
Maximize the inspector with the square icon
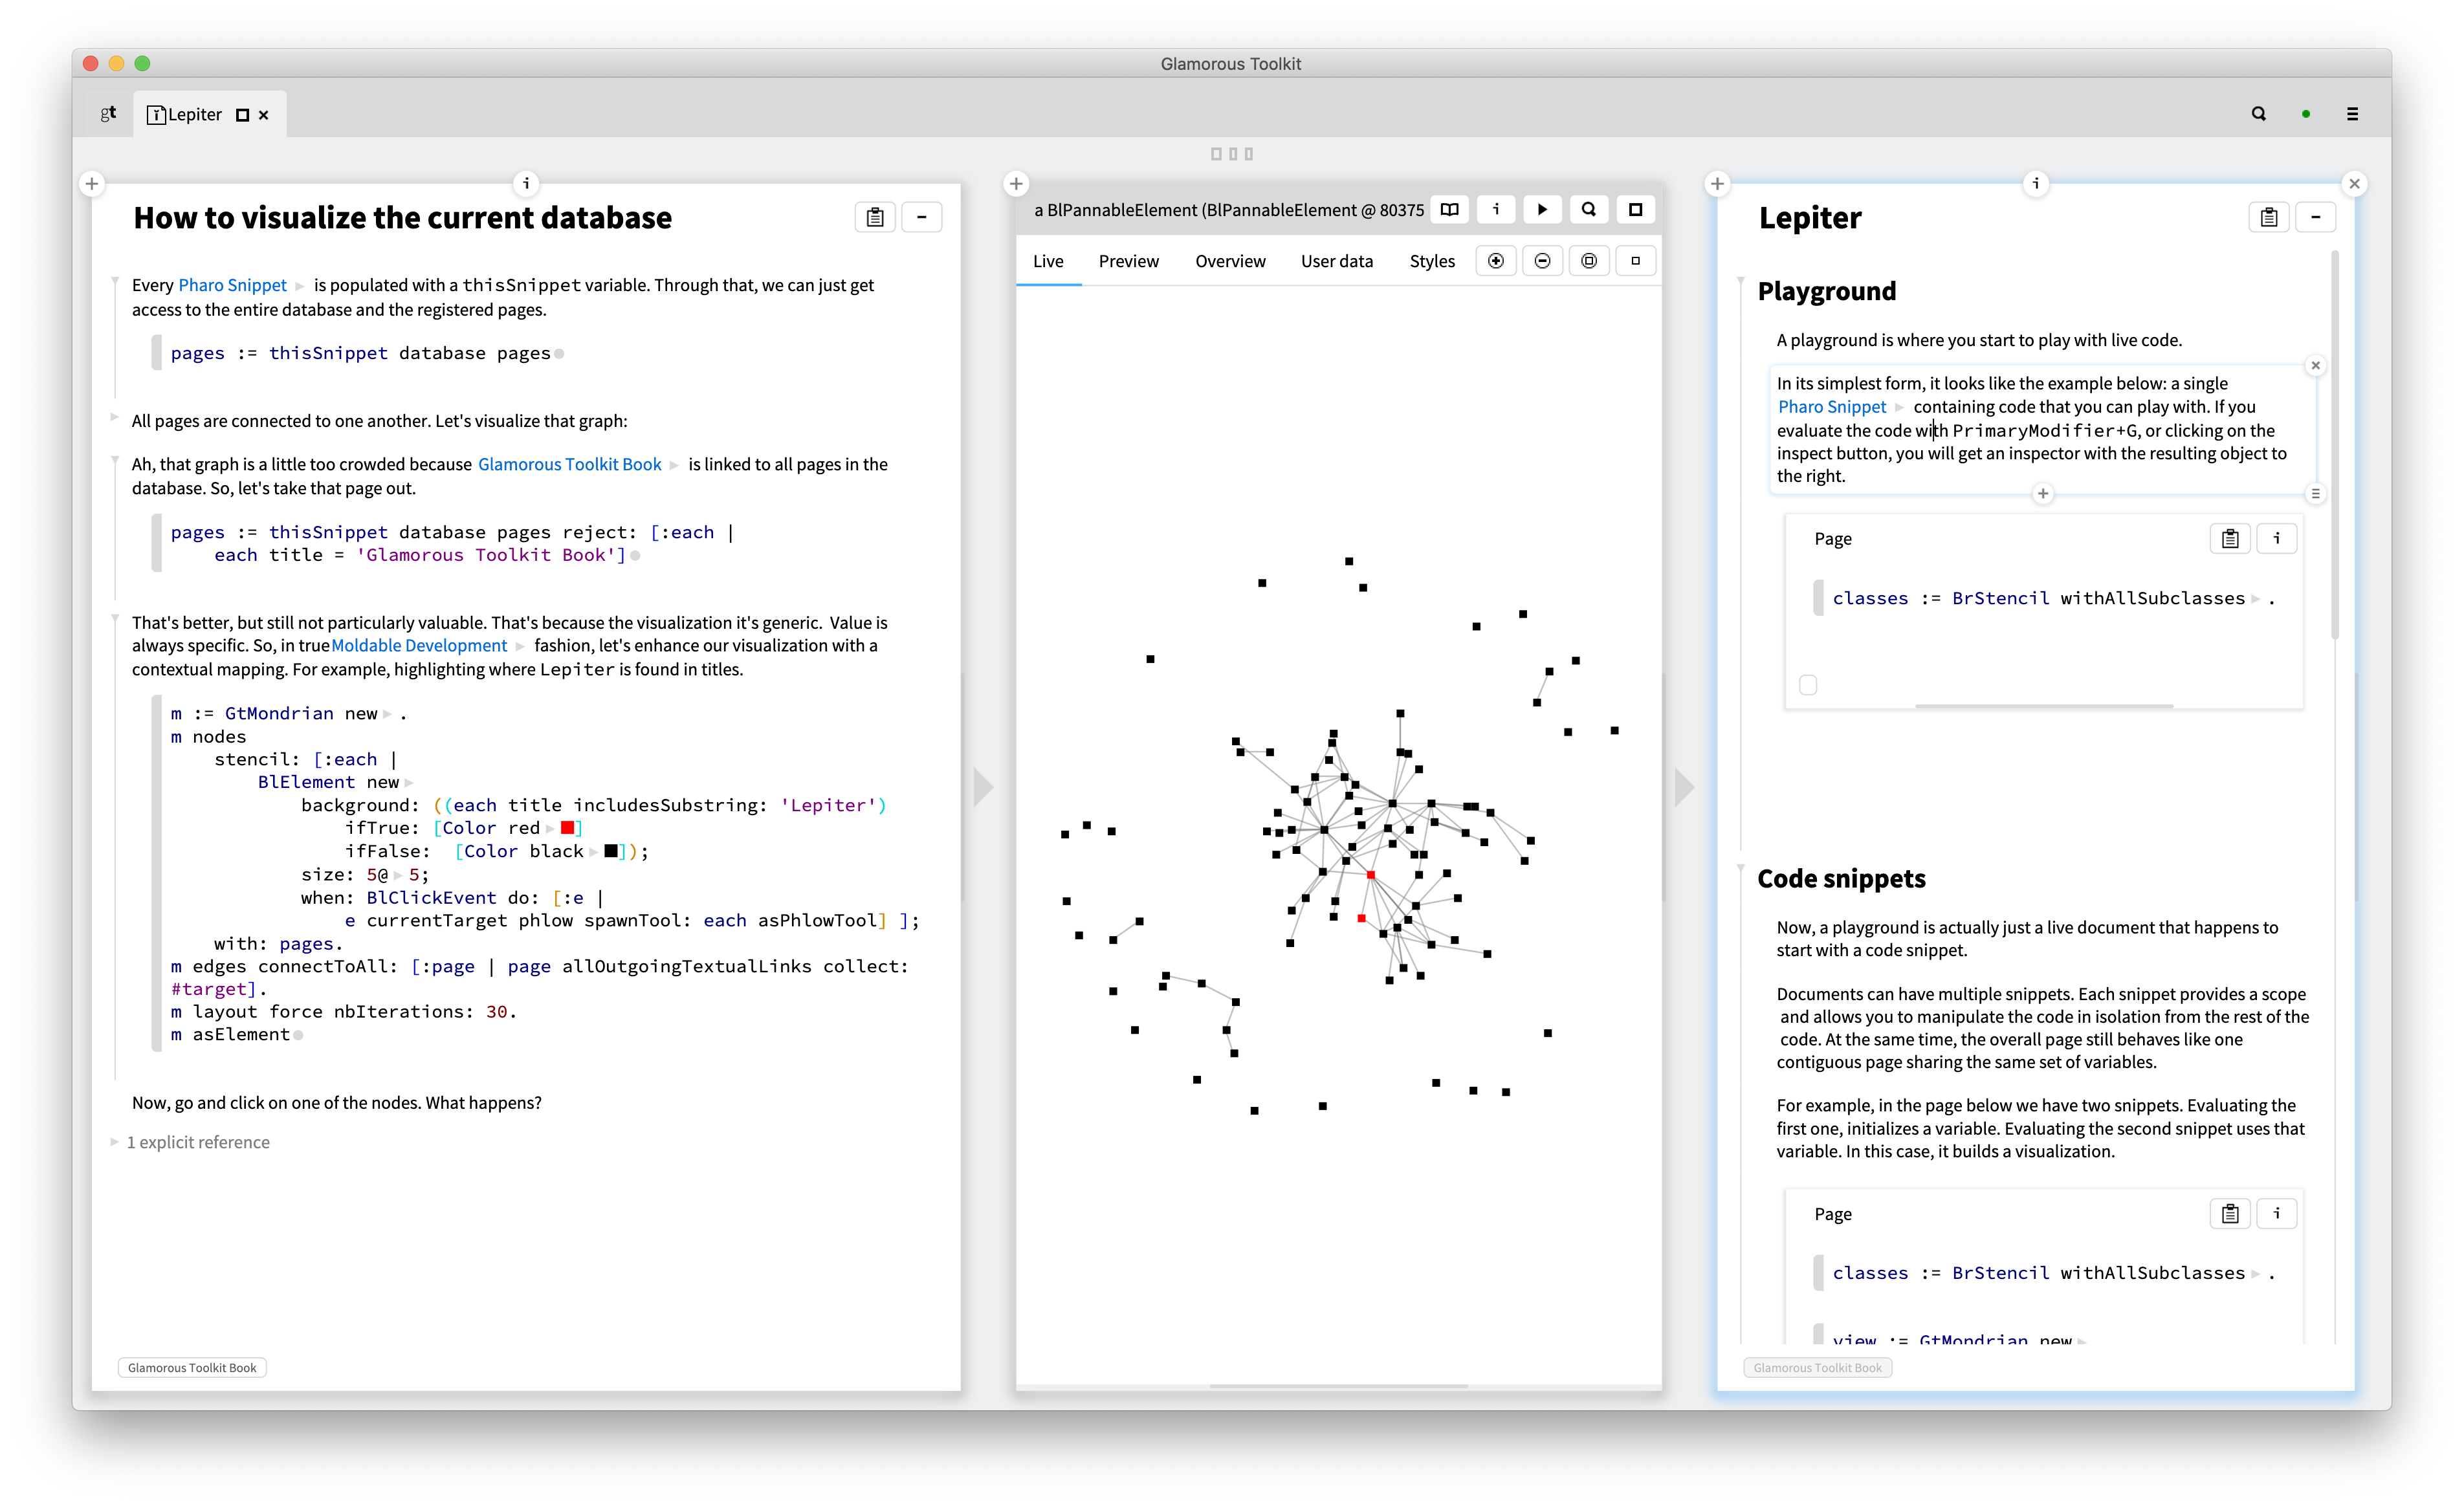coord(1635,209)
